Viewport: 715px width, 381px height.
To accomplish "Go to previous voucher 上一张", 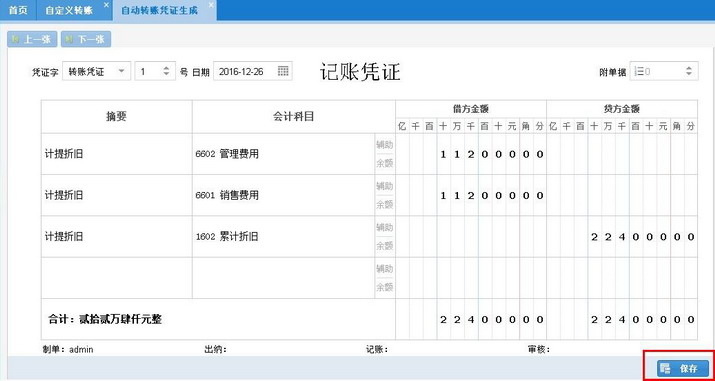I will [x=32, y=39].
